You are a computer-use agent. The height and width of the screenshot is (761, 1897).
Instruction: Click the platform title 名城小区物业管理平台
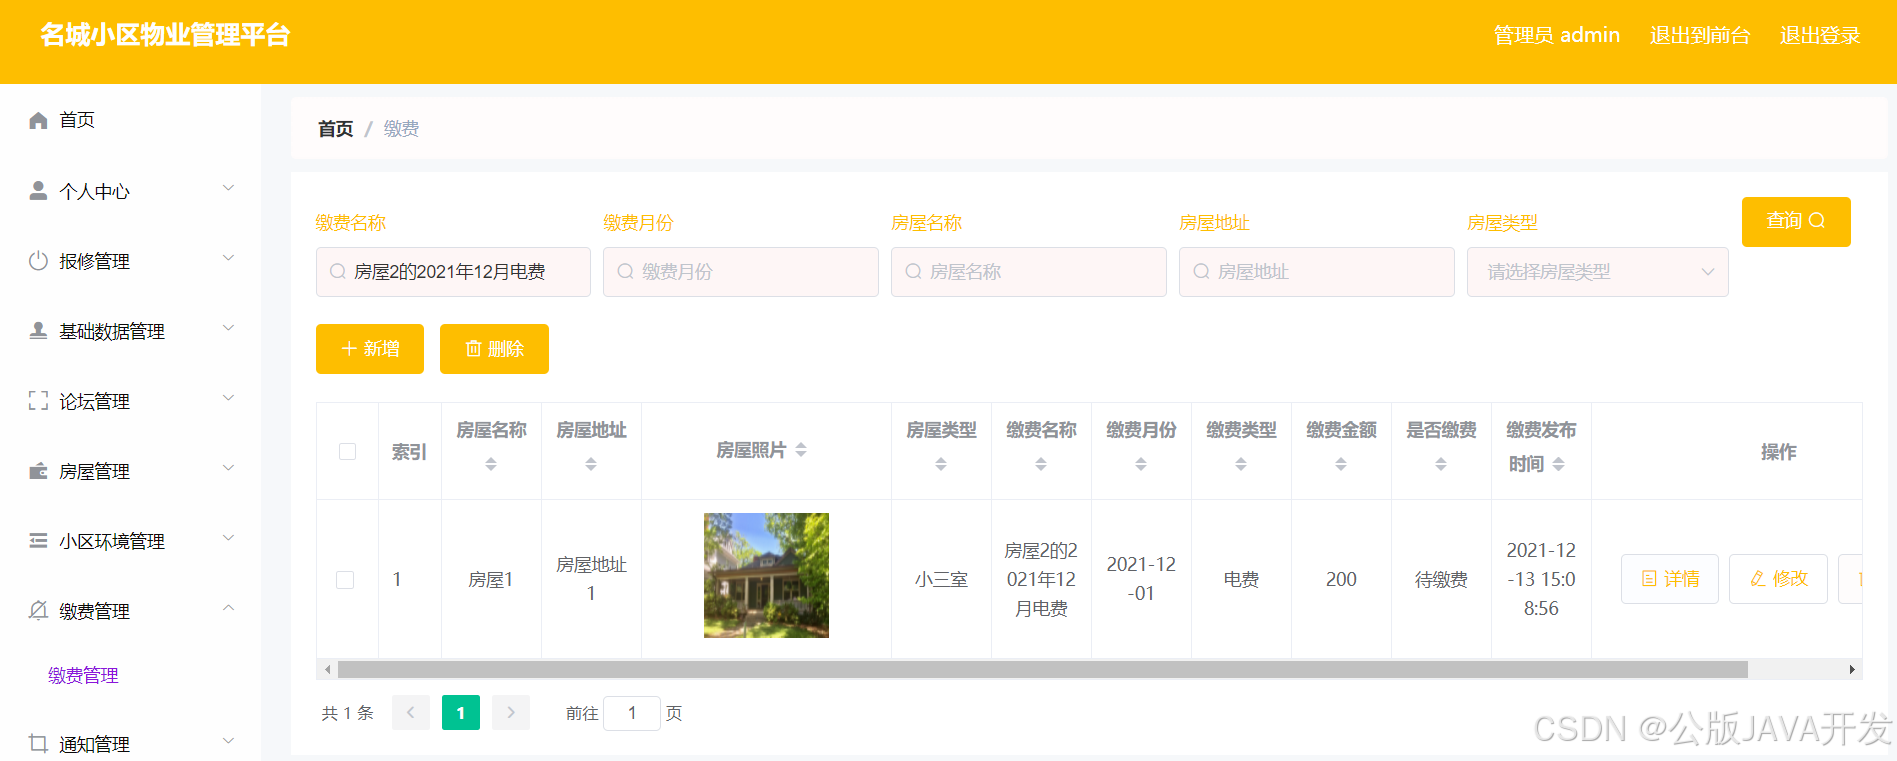[x=165, y=35]
